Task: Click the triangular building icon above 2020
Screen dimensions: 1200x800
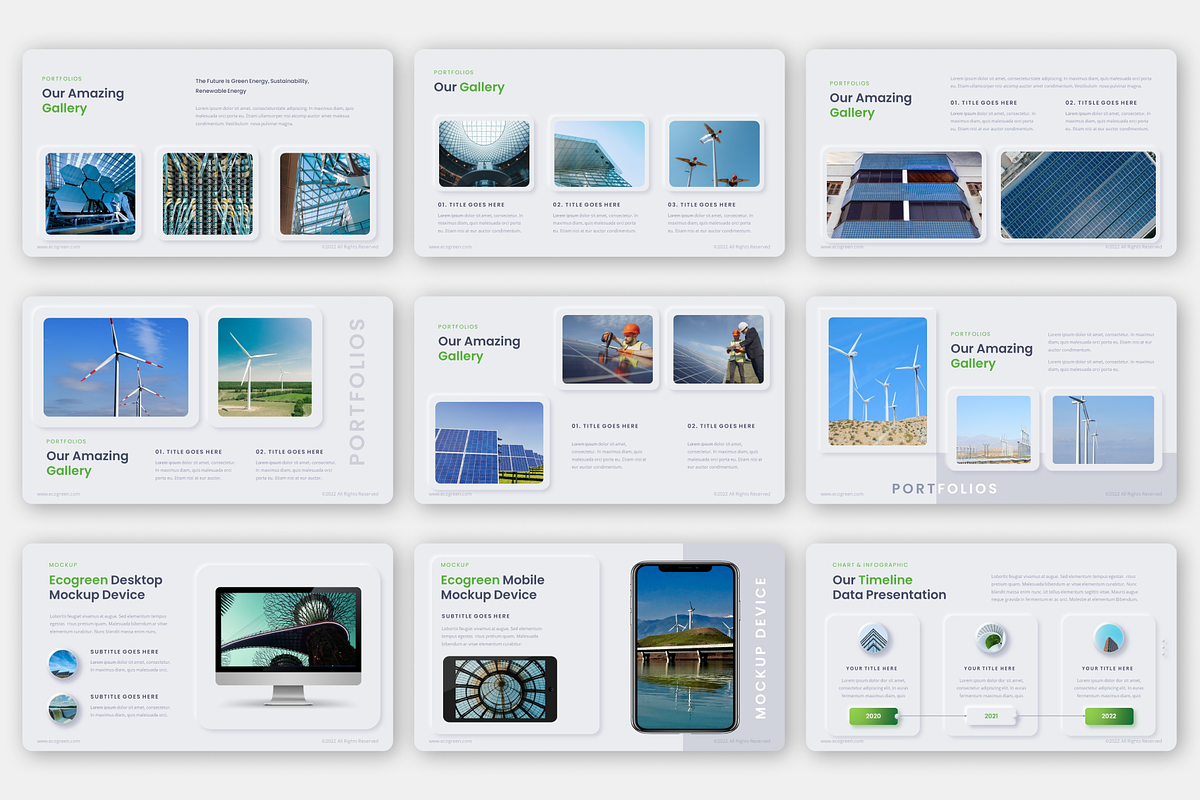Action: [874, 639]
